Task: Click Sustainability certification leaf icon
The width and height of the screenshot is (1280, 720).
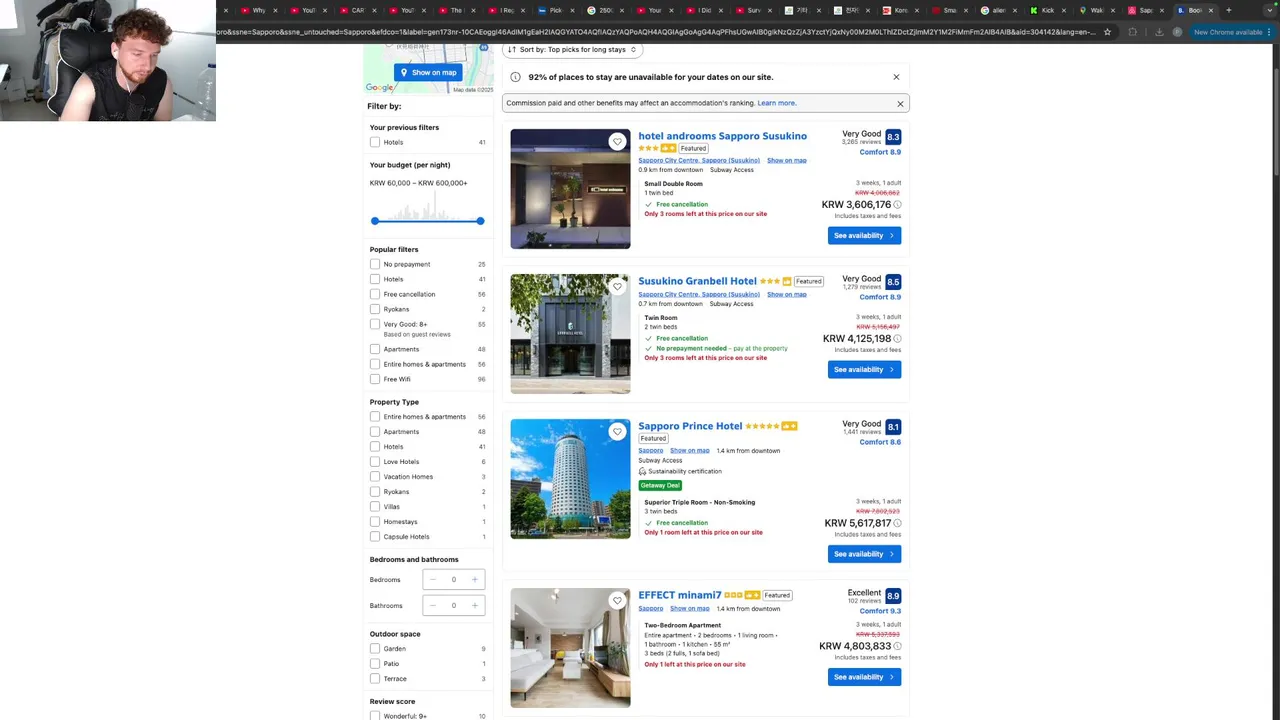Action: coord(642,471)
